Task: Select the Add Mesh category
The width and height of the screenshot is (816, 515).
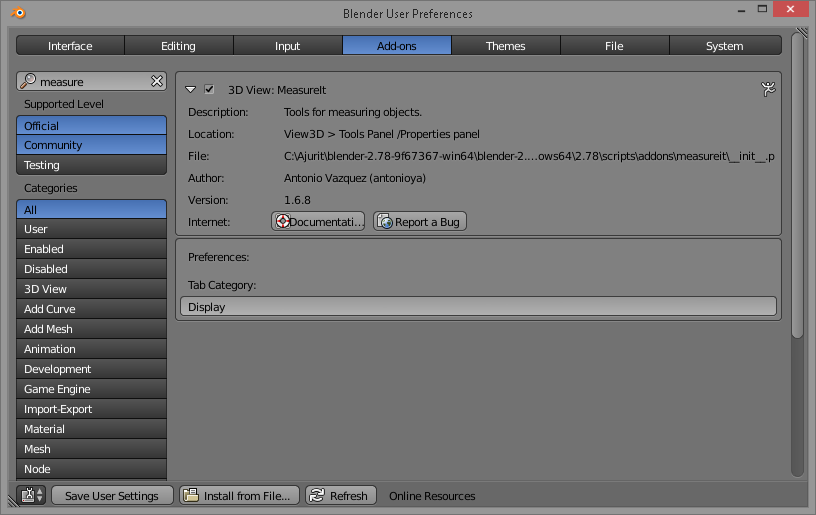Action: point(92,329)
